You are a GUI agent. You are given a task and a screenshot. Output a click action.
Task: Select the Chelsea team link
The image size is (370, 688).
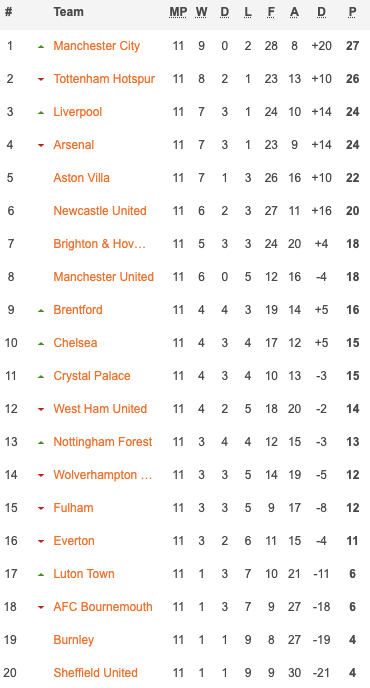[x=75, y=343]
